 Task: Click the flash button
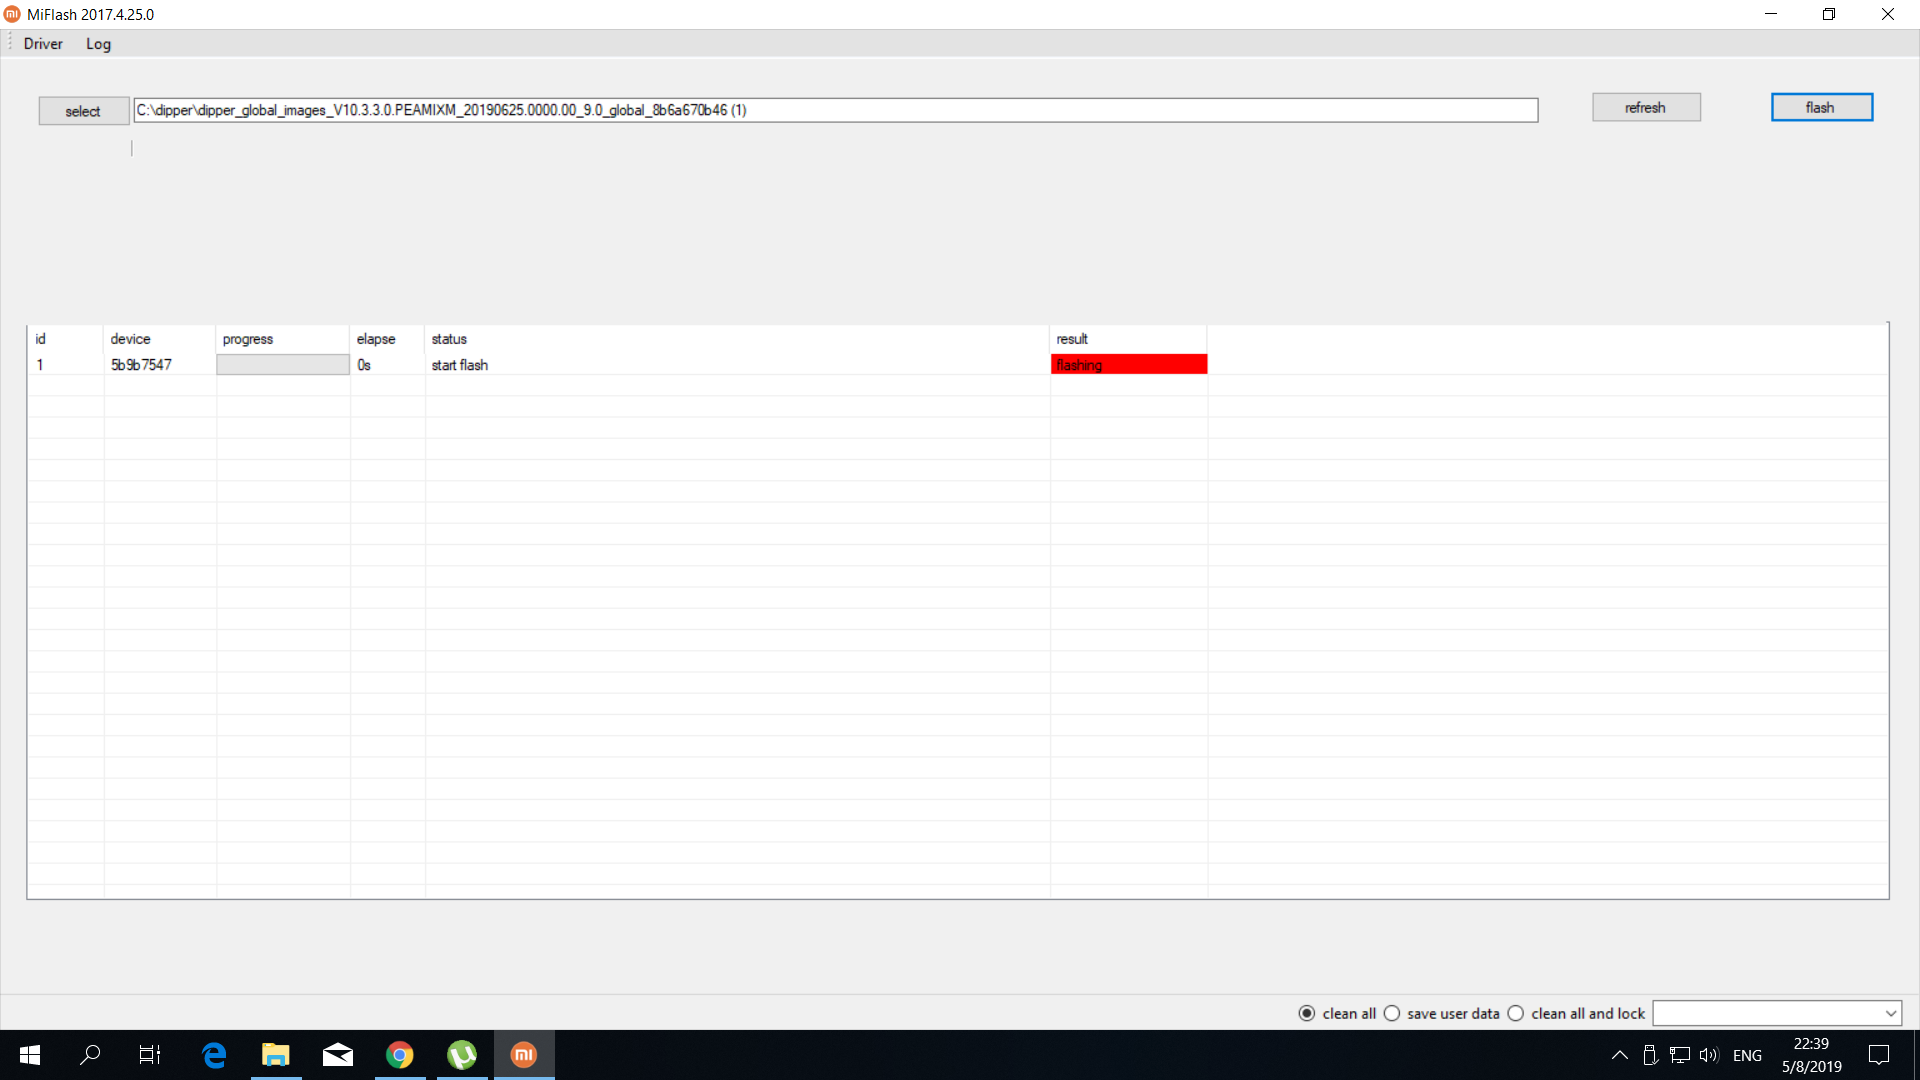[x=1821, y=107]
